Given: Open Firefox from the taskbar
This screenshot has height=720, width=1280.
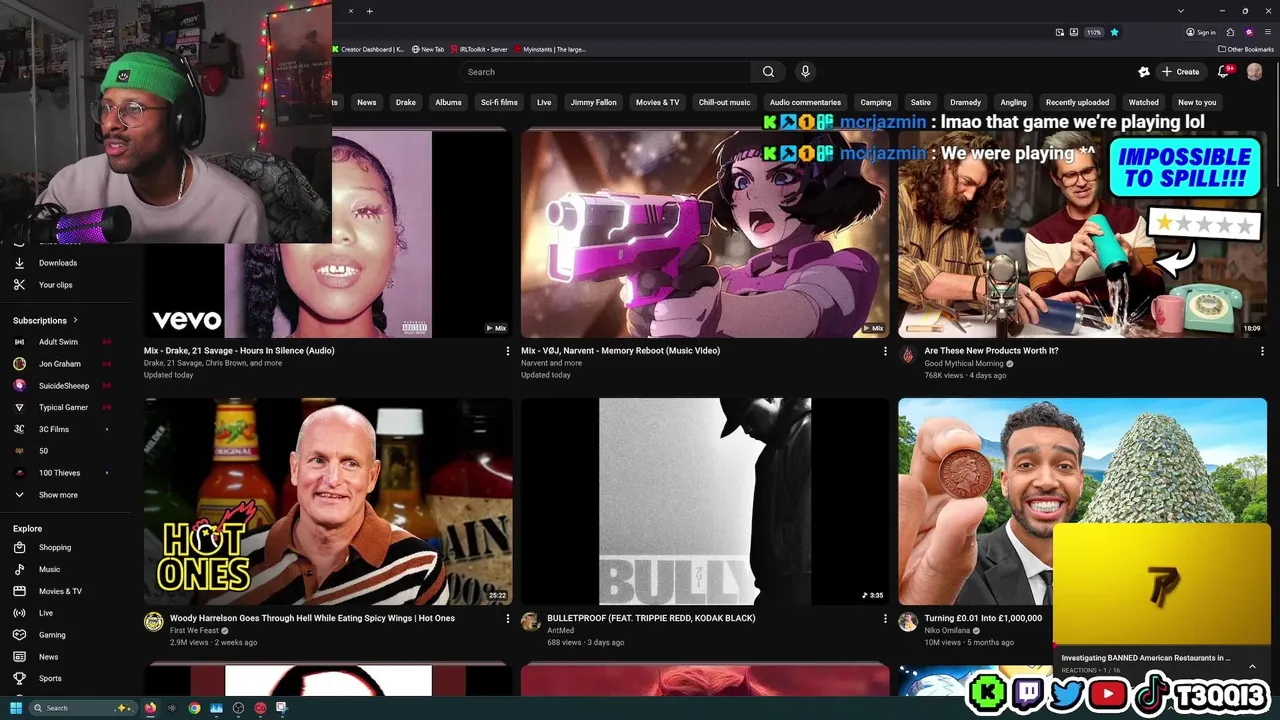Looking at the screenshot, I should pos(151,708).
